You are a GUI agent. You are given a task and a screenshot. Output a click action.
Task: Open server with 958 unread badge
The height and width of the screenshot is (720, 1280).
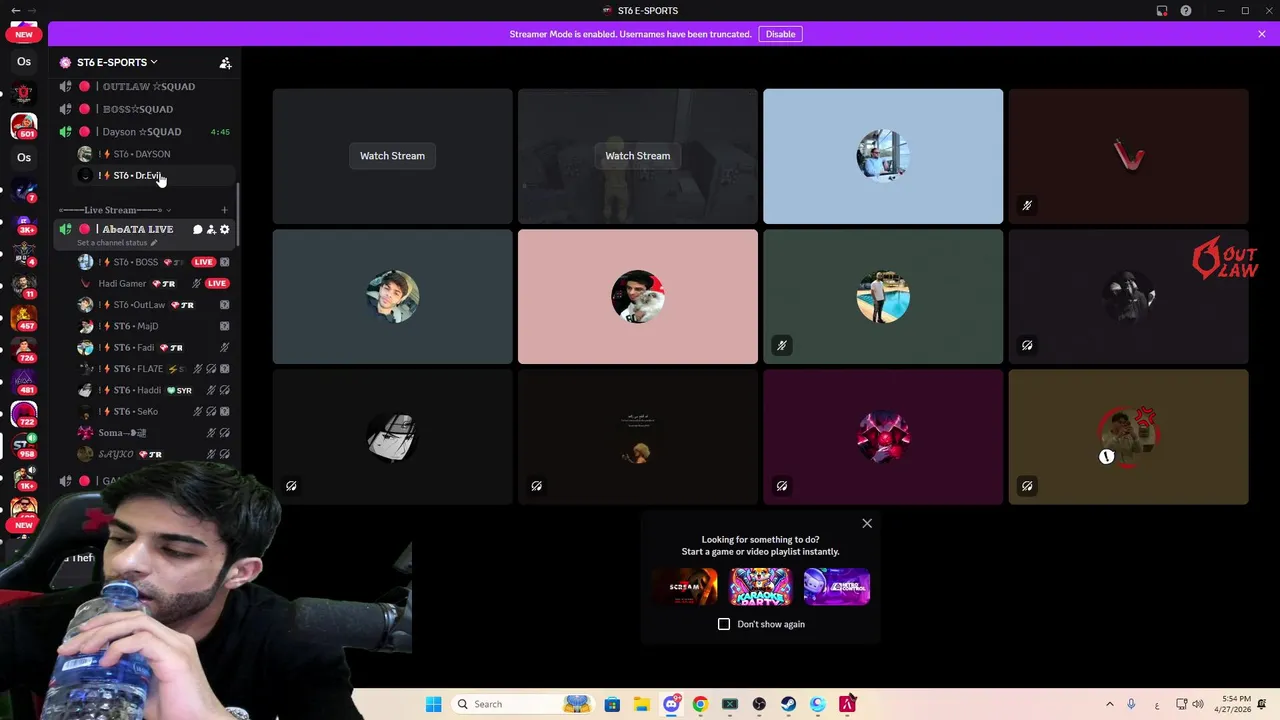[x=24, y=446]
